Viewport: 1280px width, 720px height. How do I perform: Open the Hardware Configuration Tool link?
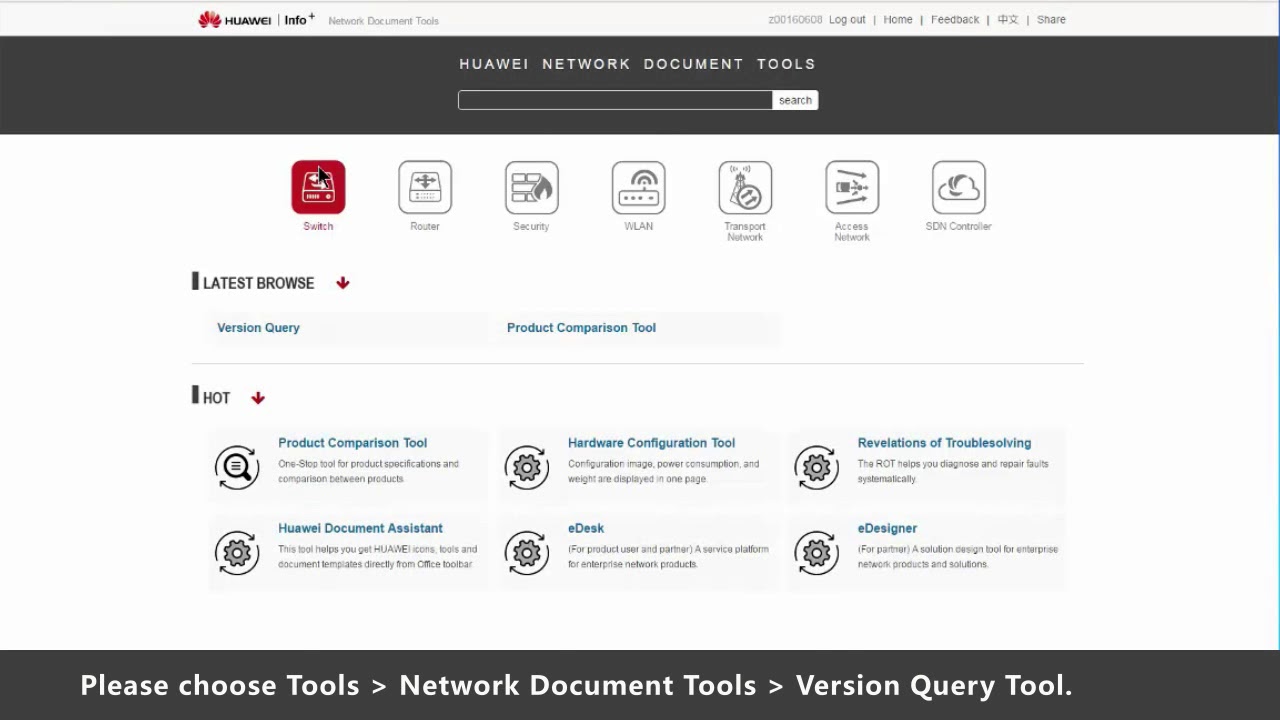pos(651,443)
